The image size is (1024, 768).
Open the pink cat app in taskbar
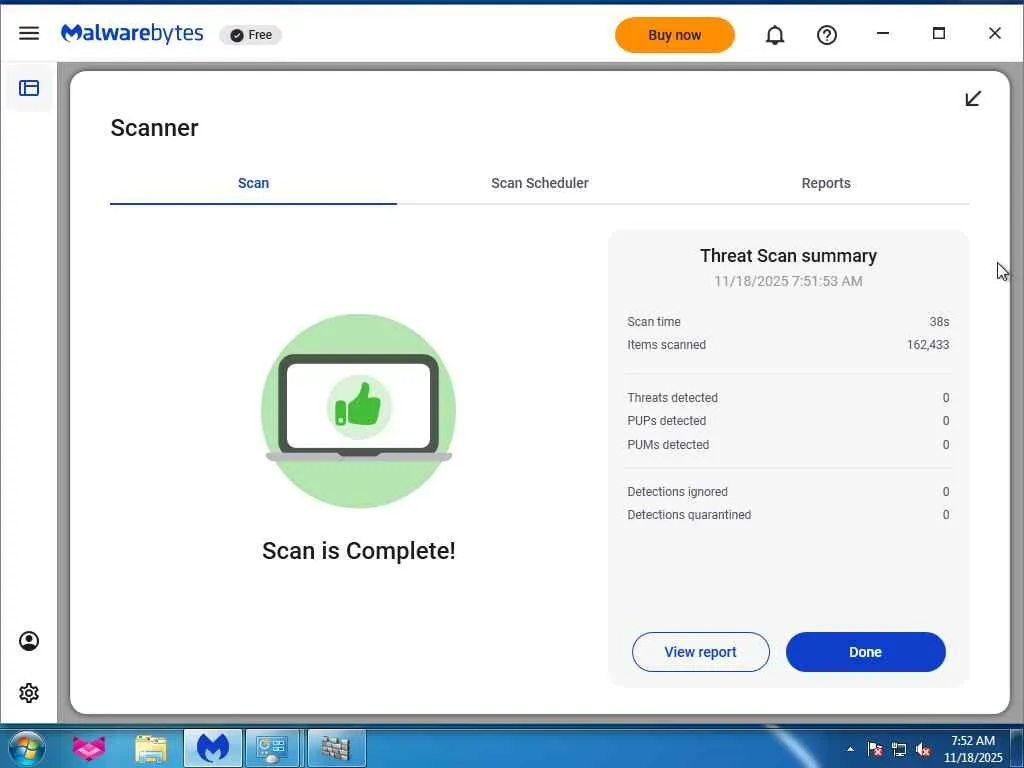pos(89,748)
